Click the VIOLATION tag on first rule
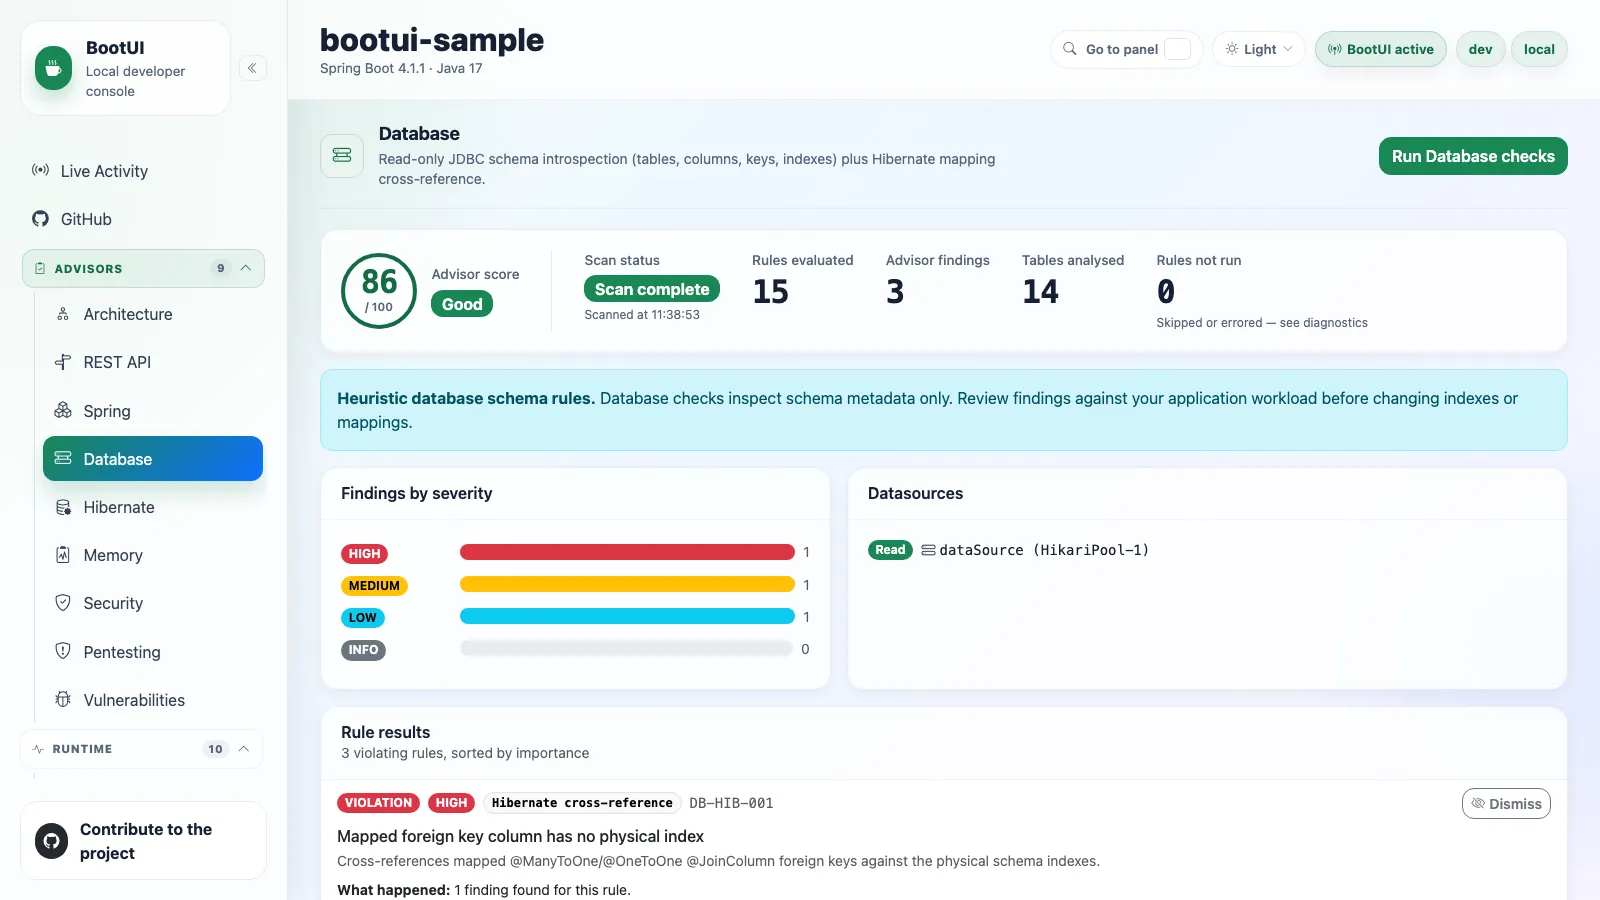The width and height of the screenshot is (1600, 900). click(378, 803)
